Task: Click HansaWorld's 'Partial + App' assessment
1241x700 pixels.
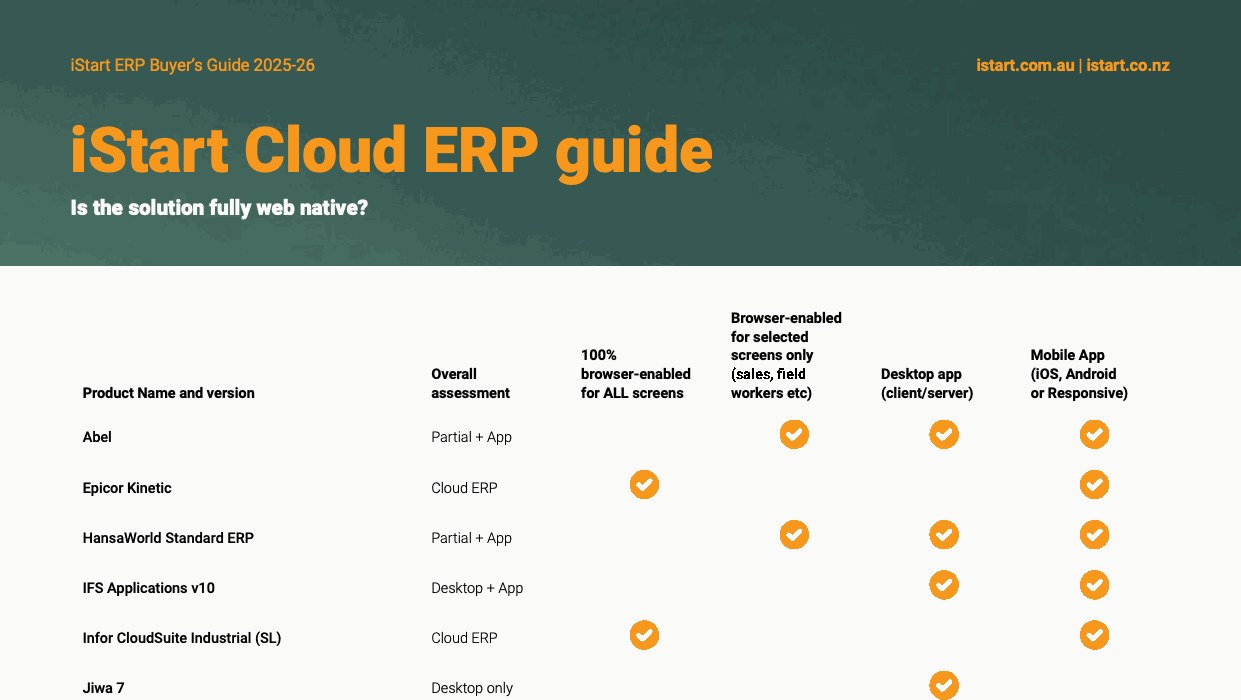Action: [x=472, y=538]
